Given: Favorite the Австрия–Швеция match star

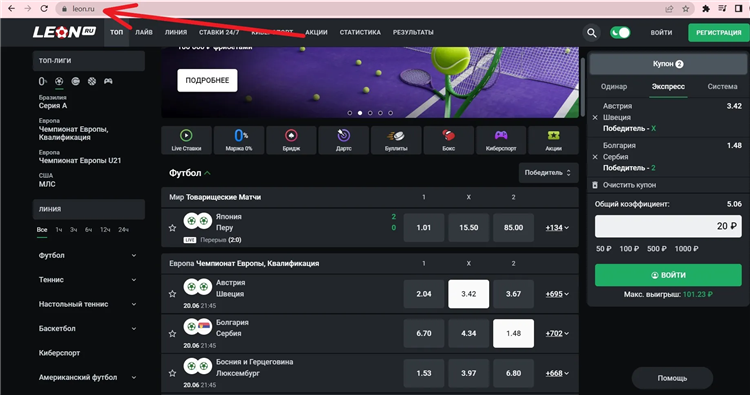Looking at the screenshot, I should [172, 294].
